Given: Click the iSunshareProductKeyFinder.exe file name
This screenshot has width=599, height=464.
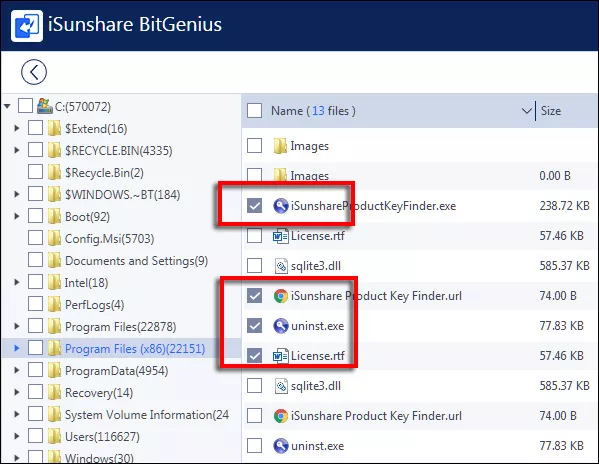Looking at the screenshot, I should click(373, 206).
